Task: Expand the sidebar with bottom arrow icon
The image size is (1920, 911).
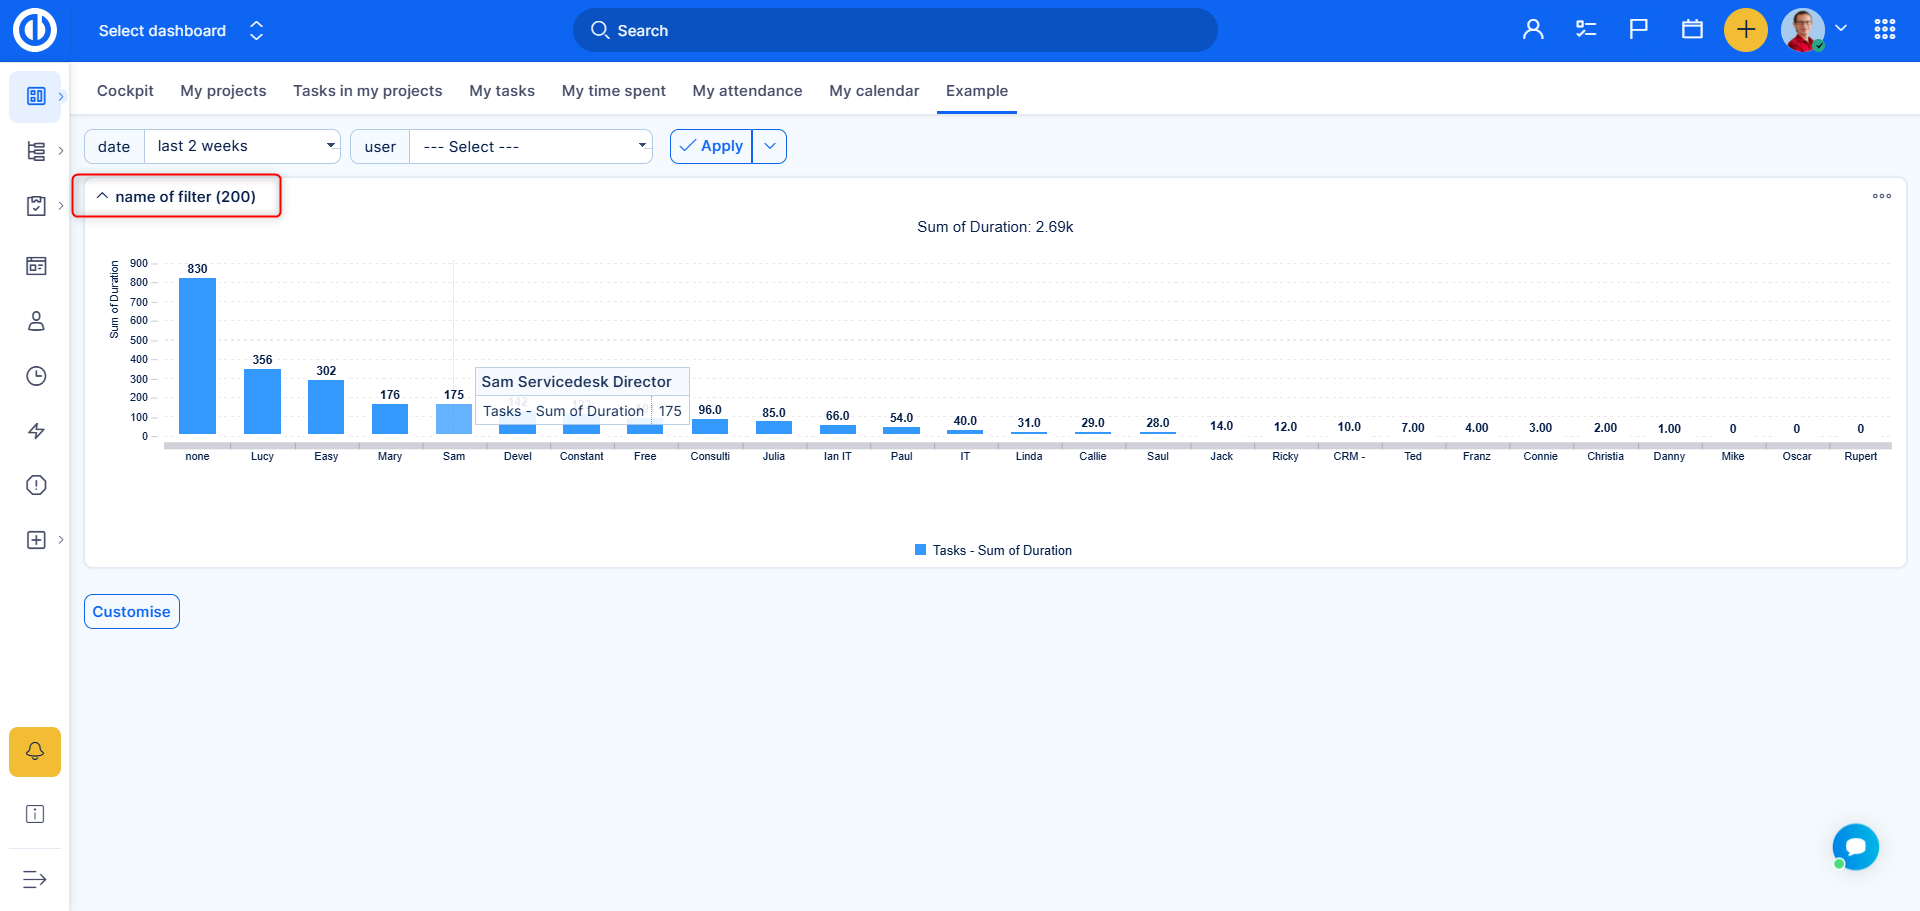Action: coord(35,879)
